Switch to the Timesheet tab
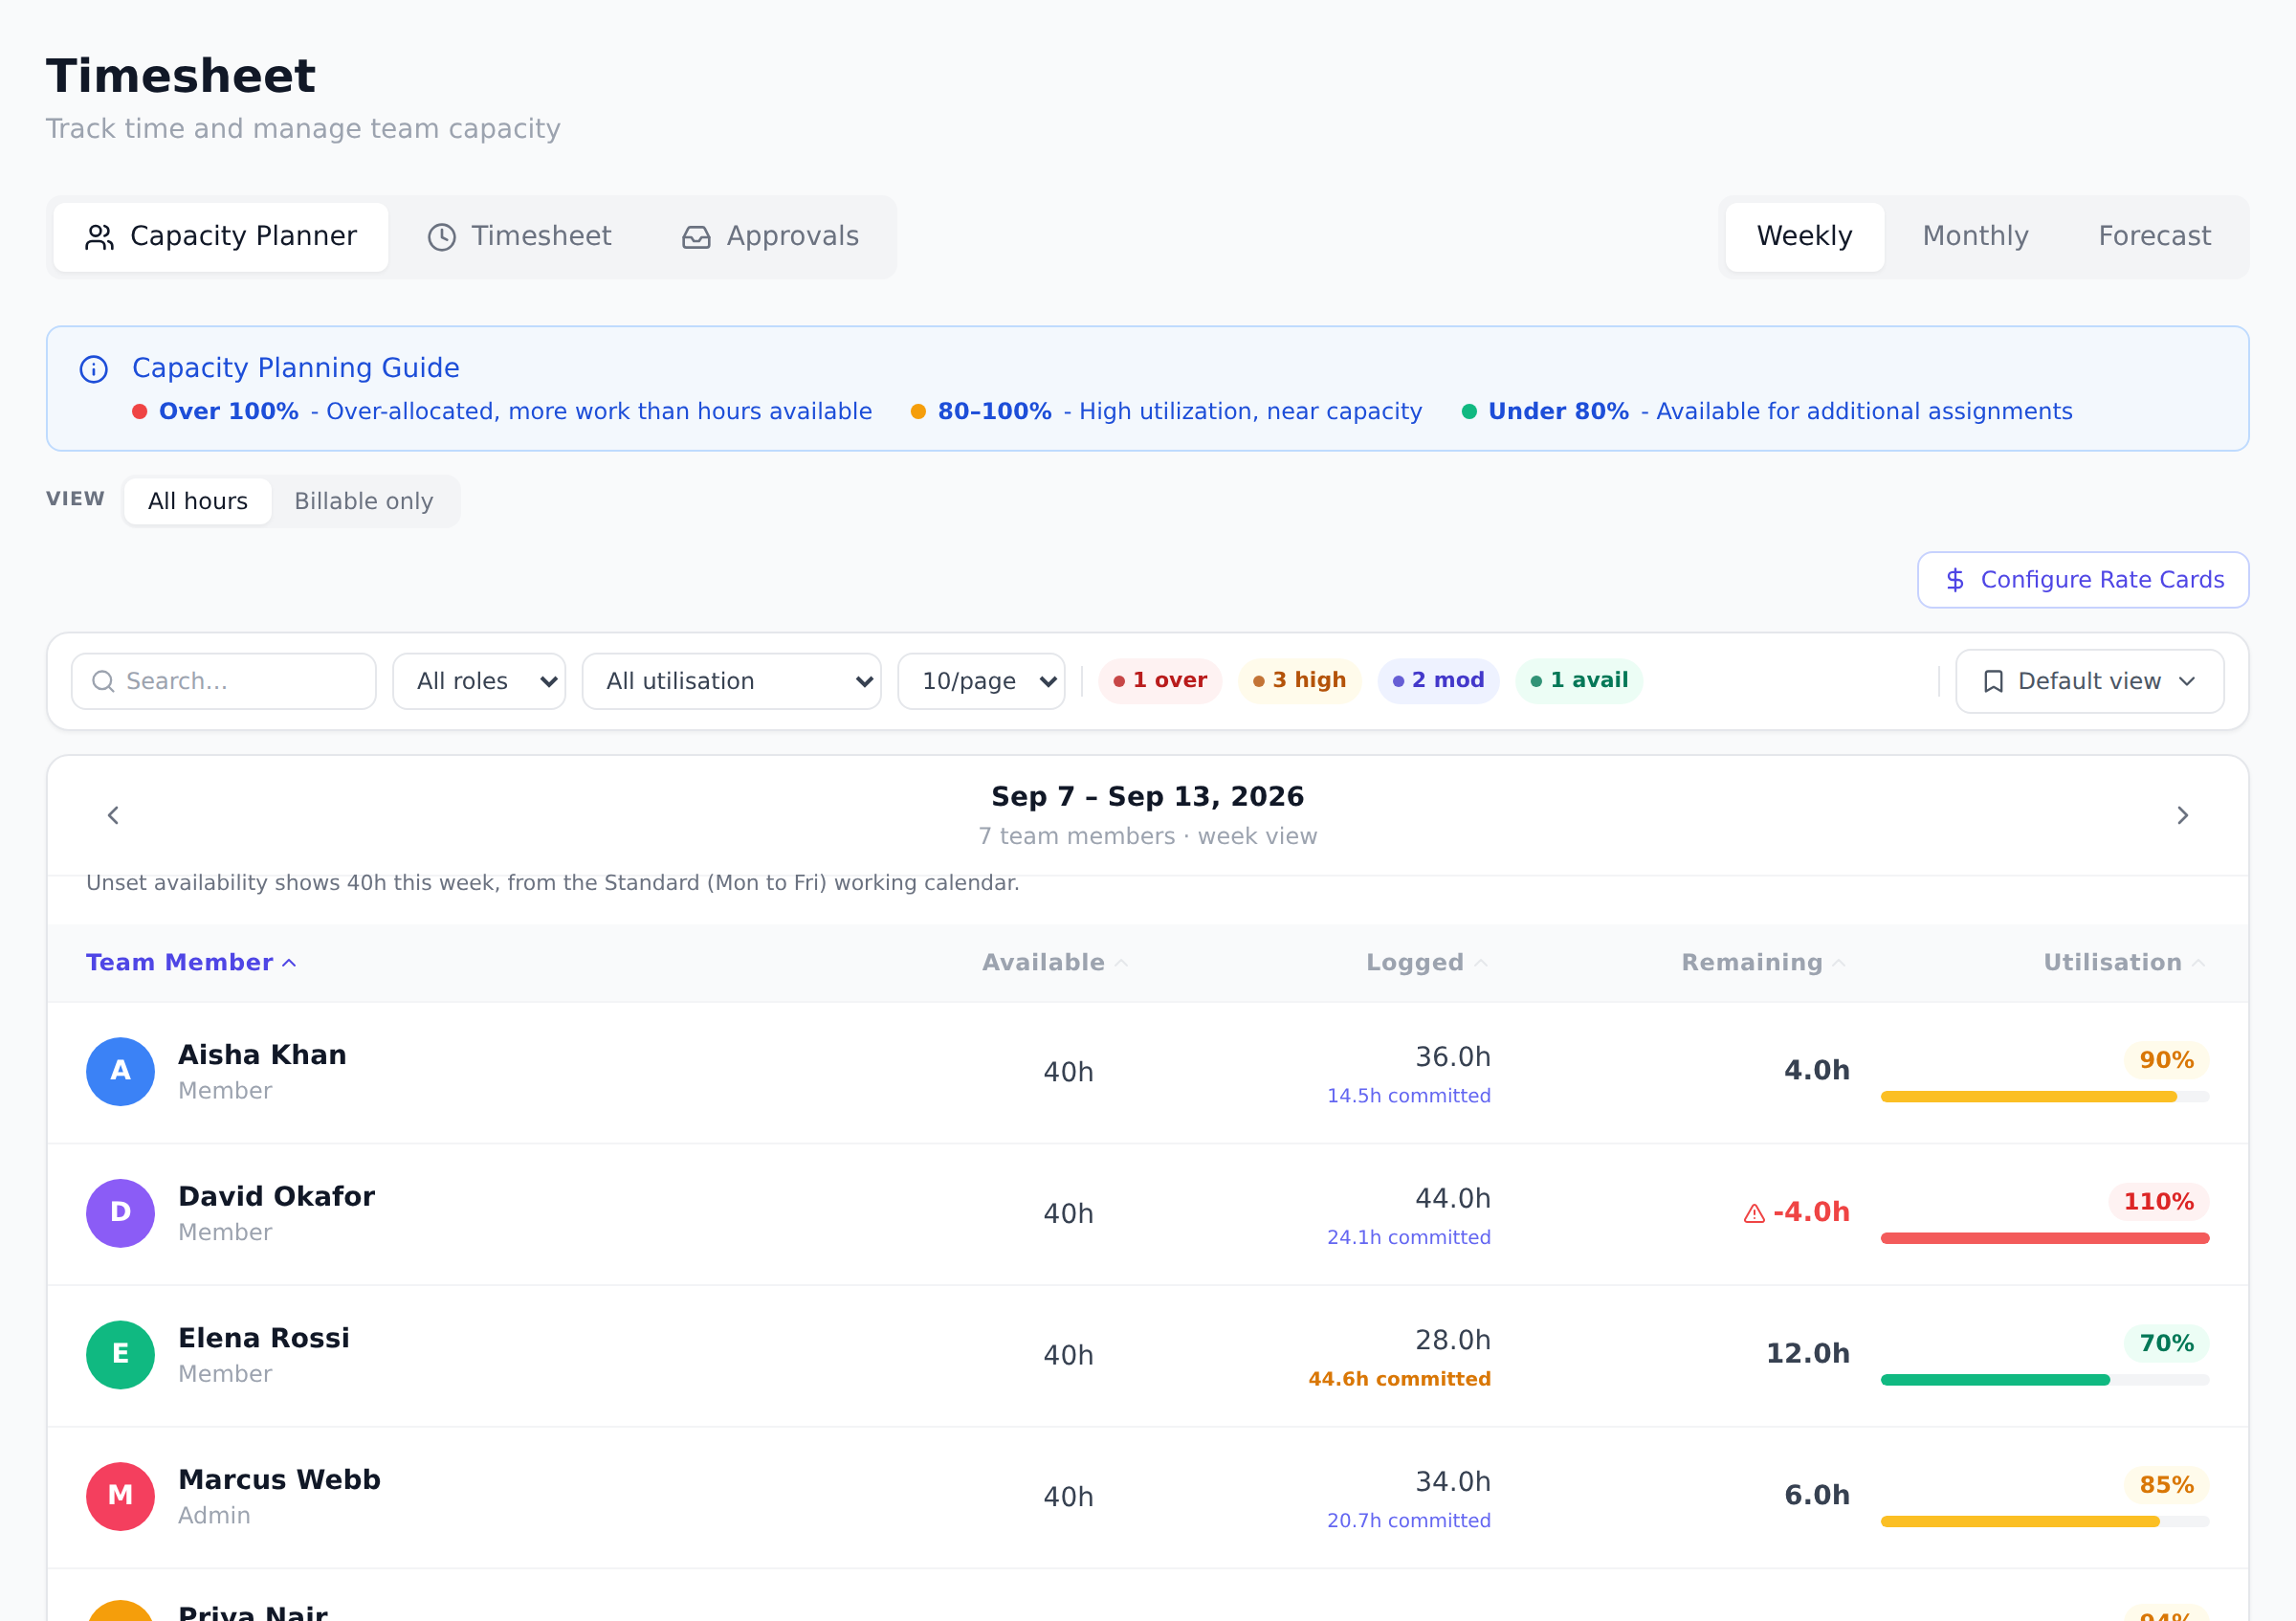Viewport: 2296px width, 1621px height. click(519, 237)
